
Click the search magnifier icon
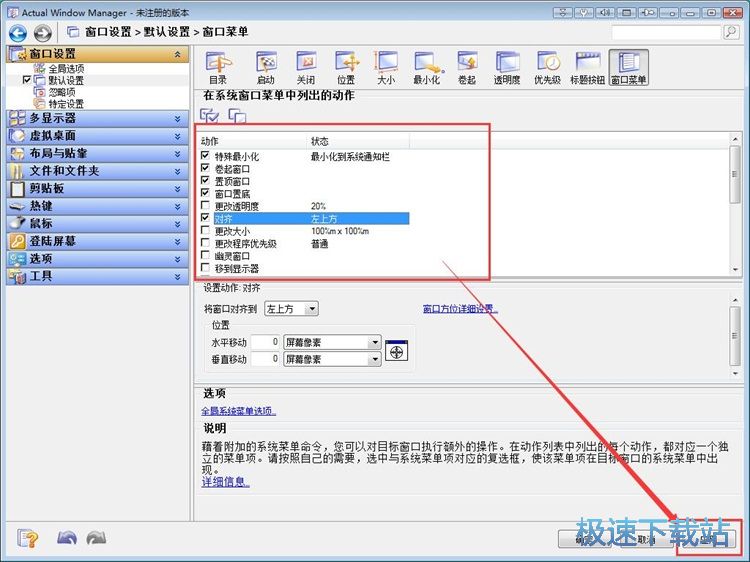(x=731, y=33)
